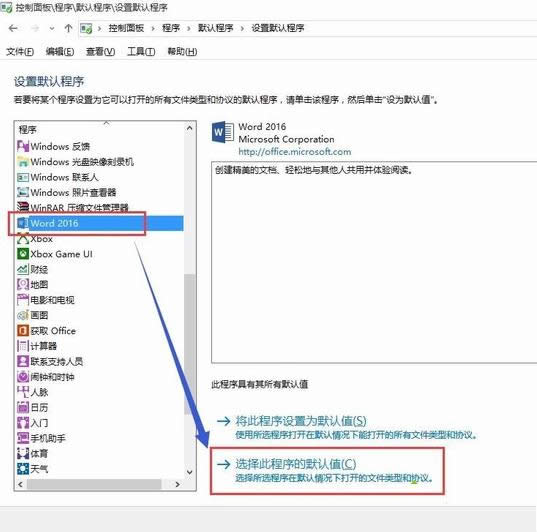Click the horizontal scrollbar left arrow
The width and height of the screenshot is (537, 532).
(x=20, y=484)
